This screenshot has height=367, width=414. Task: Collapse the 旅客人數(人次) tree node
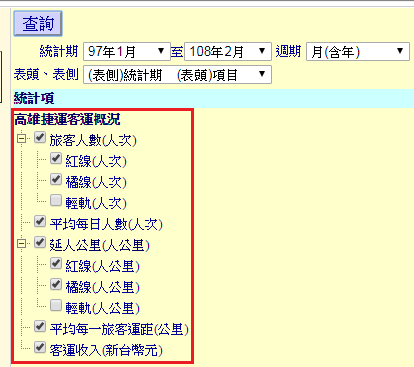pyautogui.click(x=21, y=138)
